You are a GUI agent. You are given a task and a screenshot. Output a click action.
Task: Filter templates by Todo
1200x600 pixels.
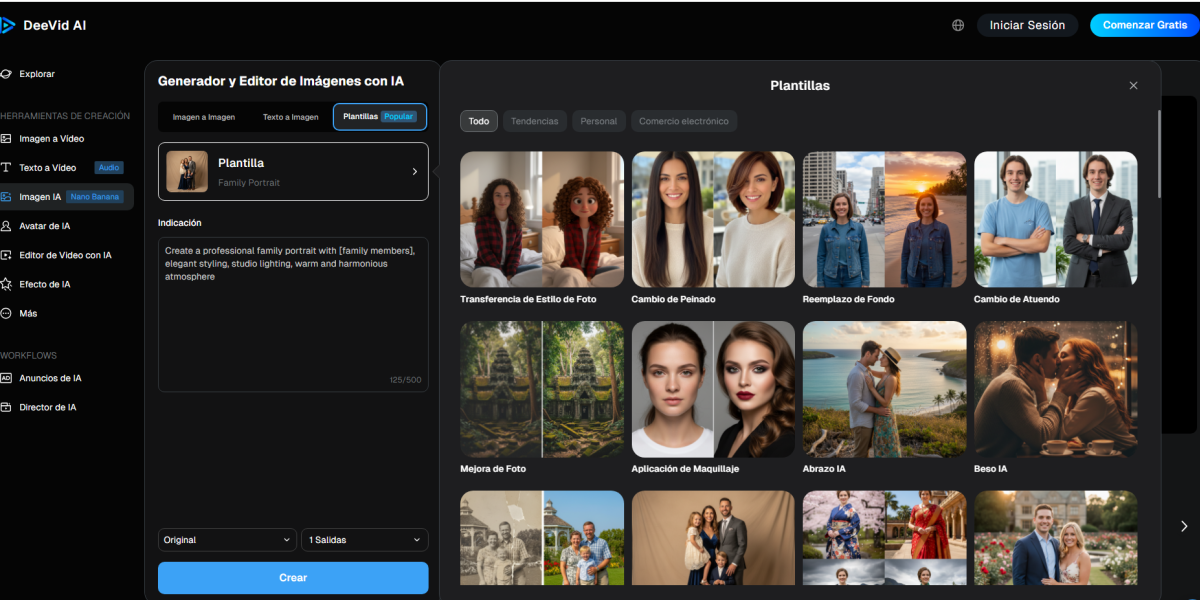coord(479,121)
